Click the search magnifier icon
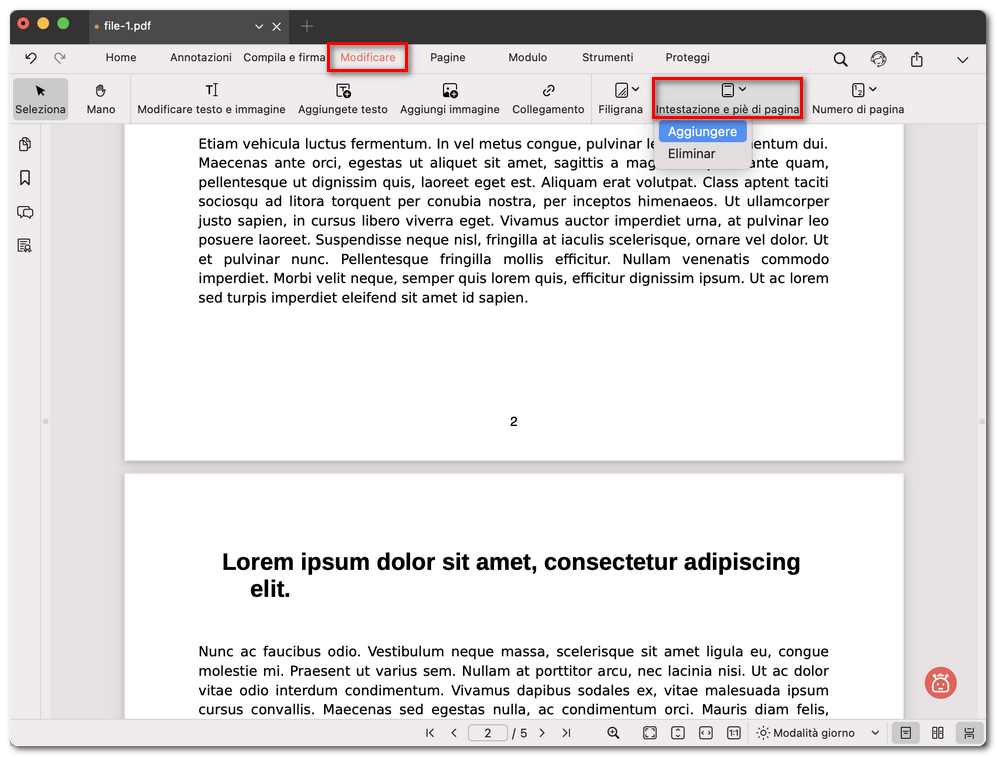Image resolution: width=997 pixels, height=757 pixels. [x=840, y=58]
